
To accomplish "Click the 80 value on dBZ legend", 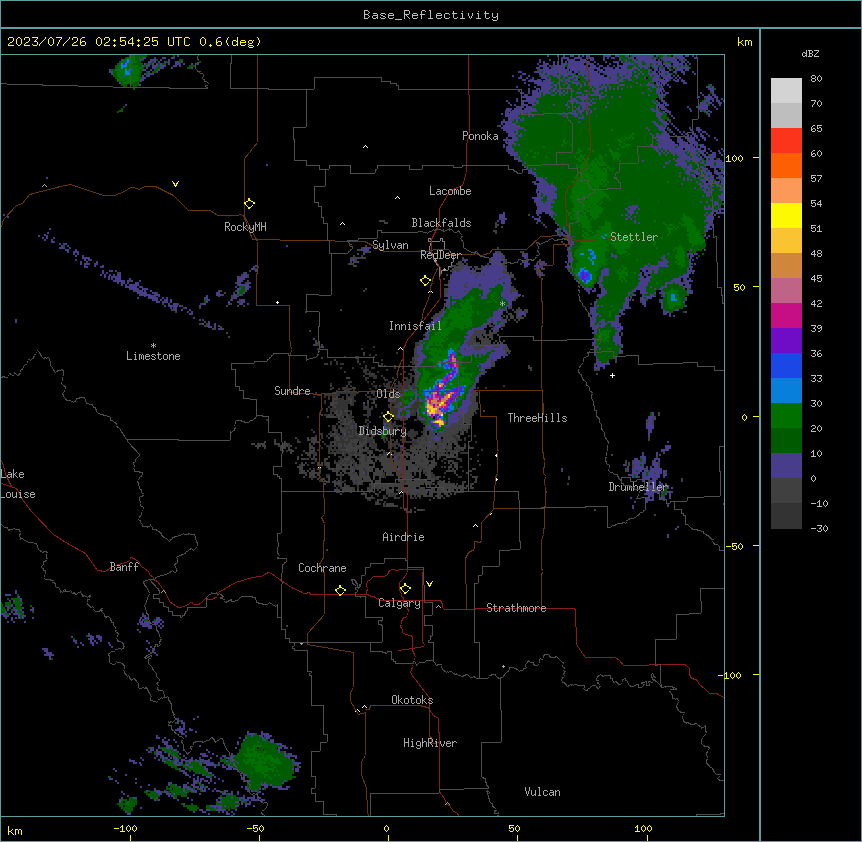I will click(816, 79).
